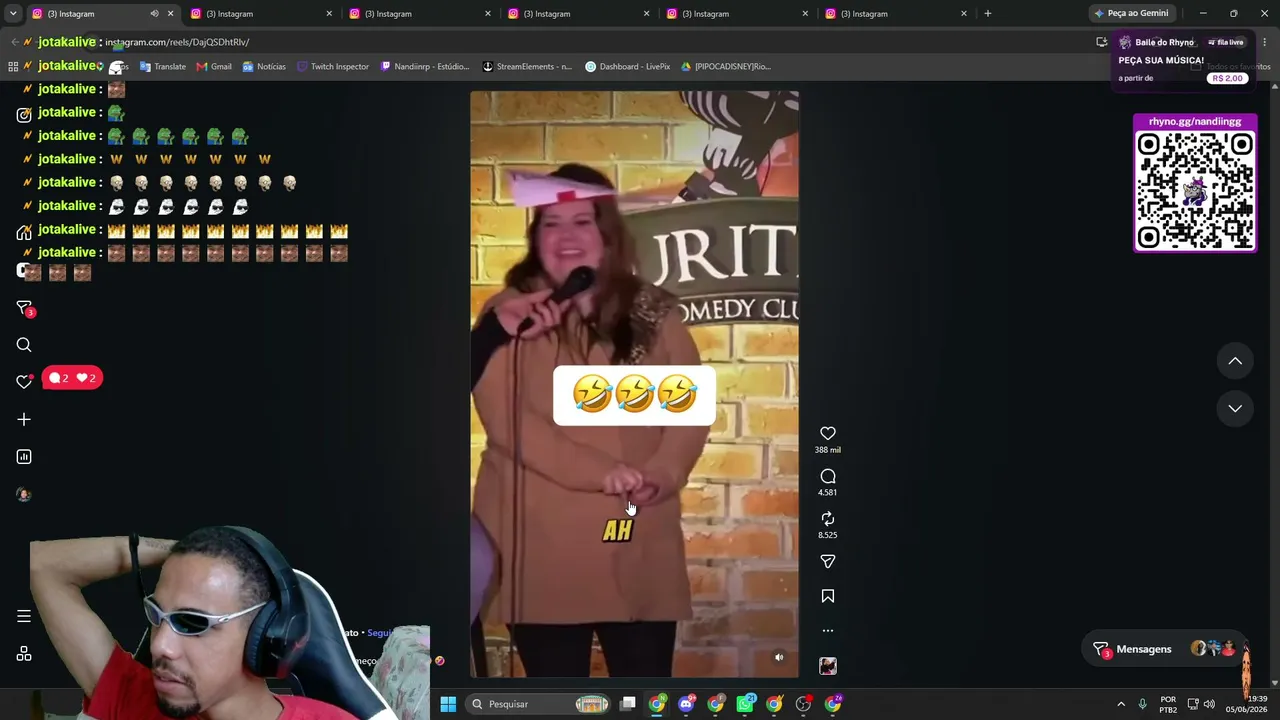Save the reel with the bookmark icon
Viewport: 1280px width, 720px height.
pos(828,596)
